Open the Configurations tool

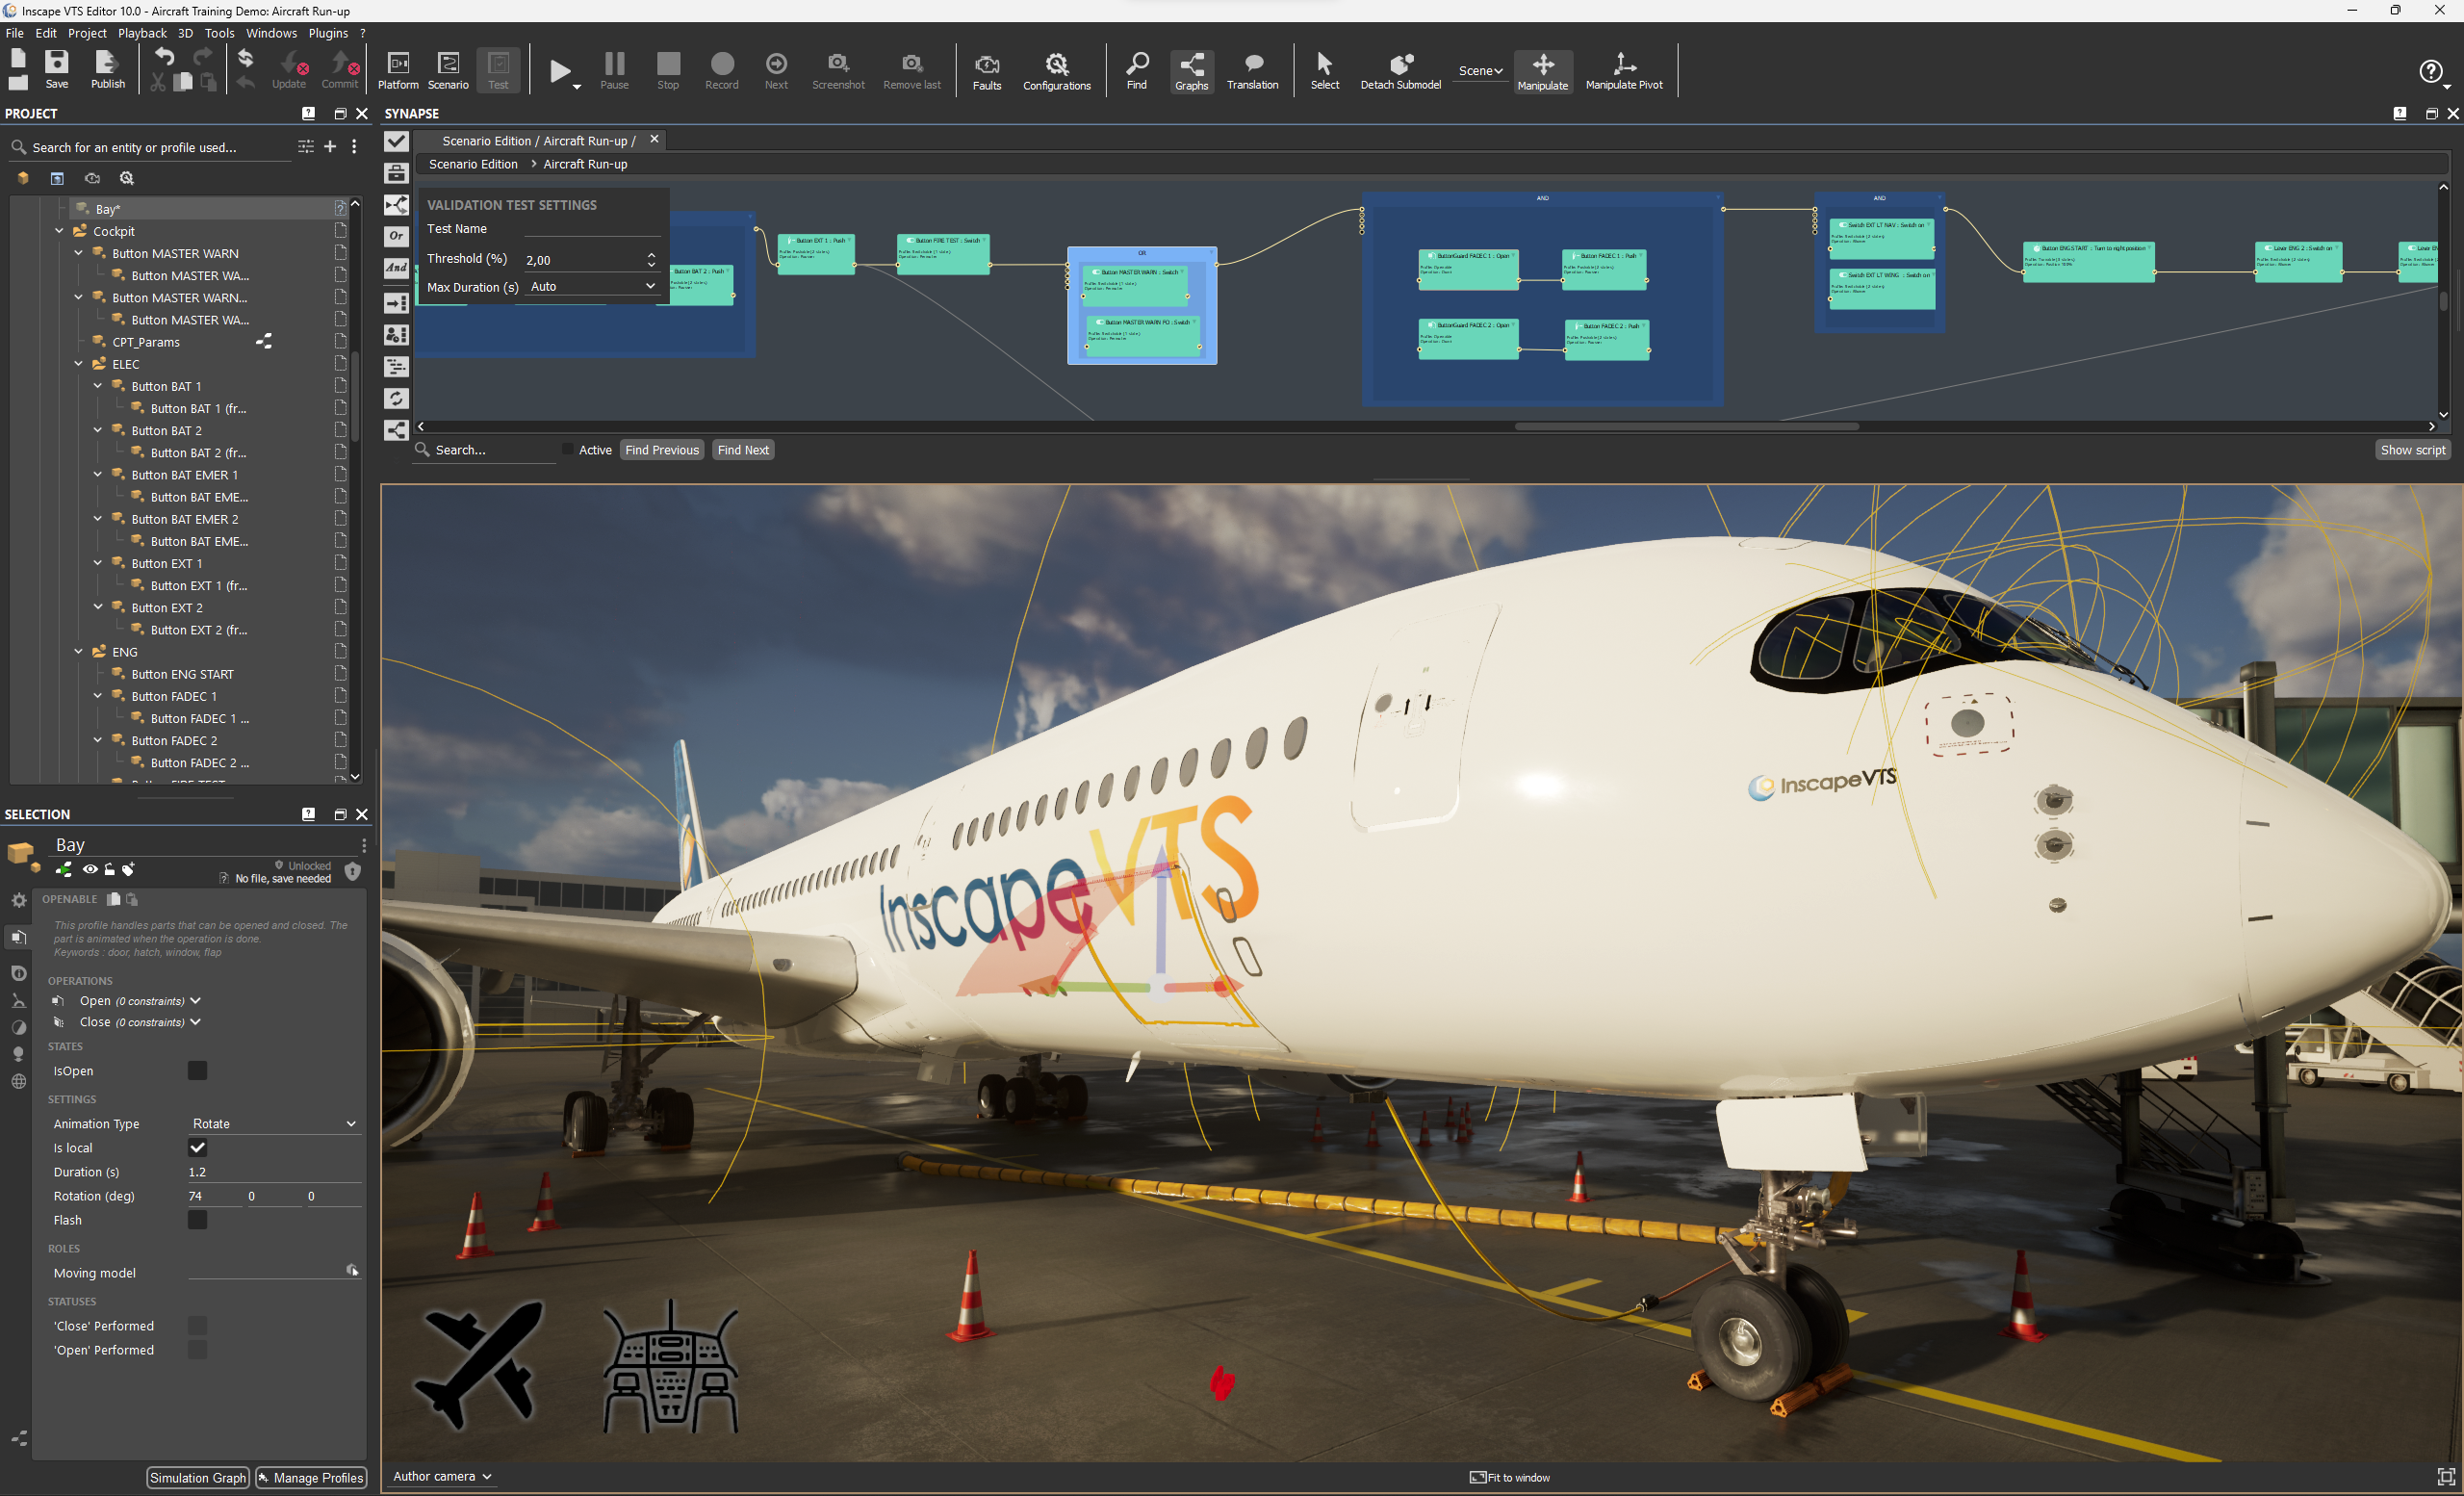pos(1057,71)
